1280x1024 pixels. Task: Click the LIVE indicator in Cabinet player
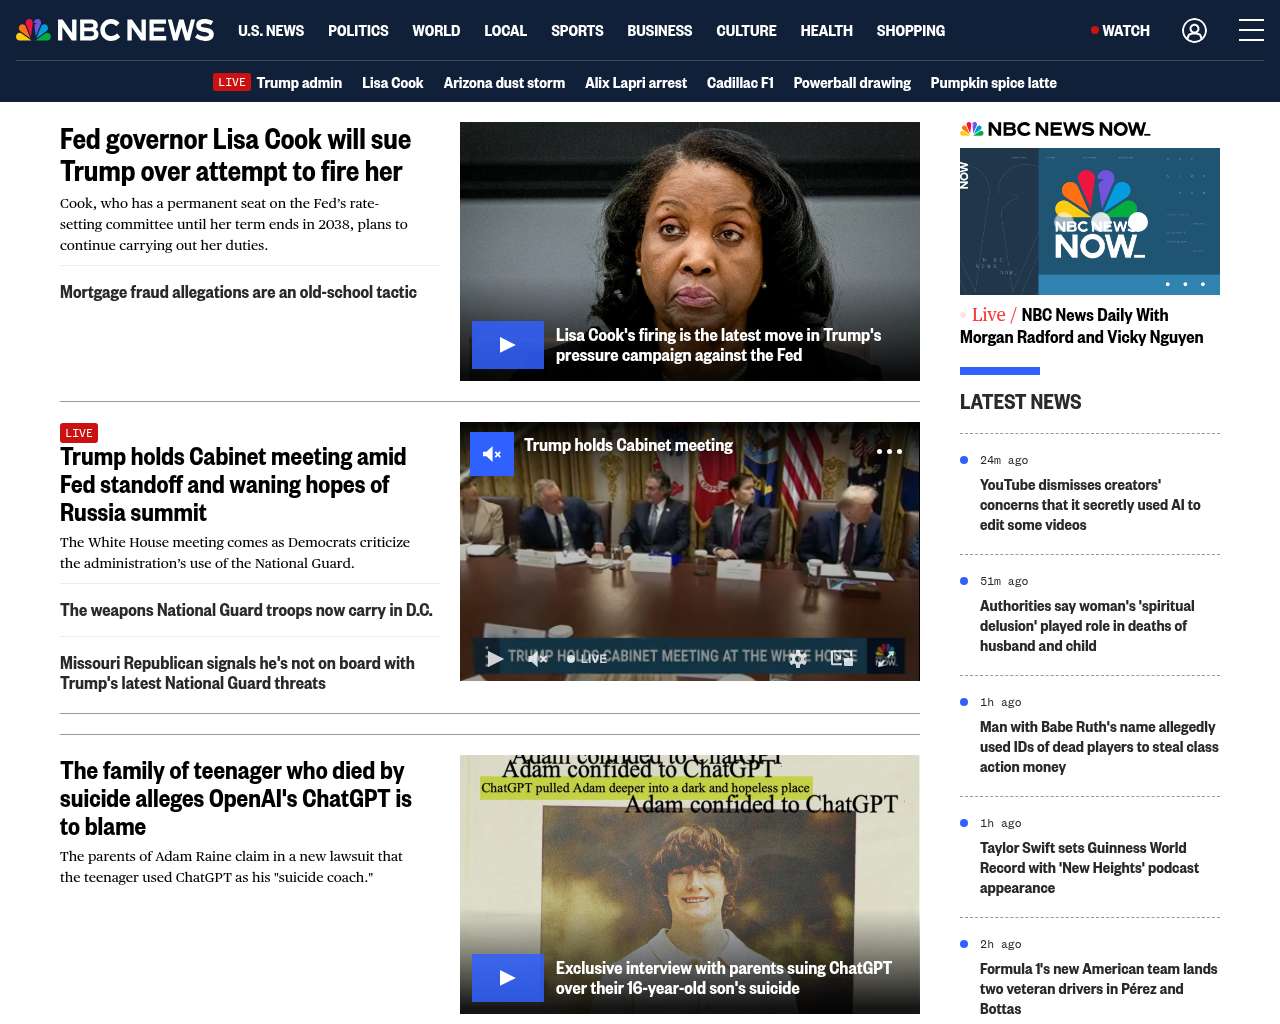pyautogui.click(x=588, y=658)
